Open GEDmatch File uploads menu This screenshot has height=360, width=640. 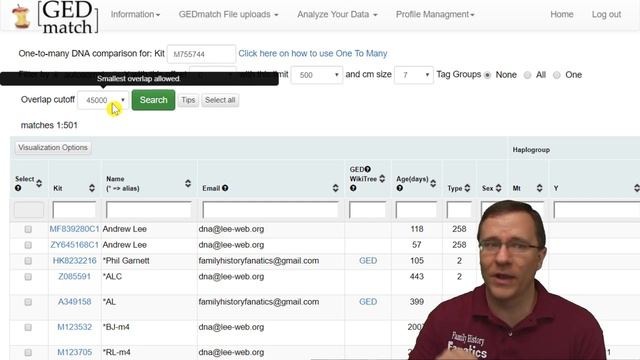pos(229,14)
